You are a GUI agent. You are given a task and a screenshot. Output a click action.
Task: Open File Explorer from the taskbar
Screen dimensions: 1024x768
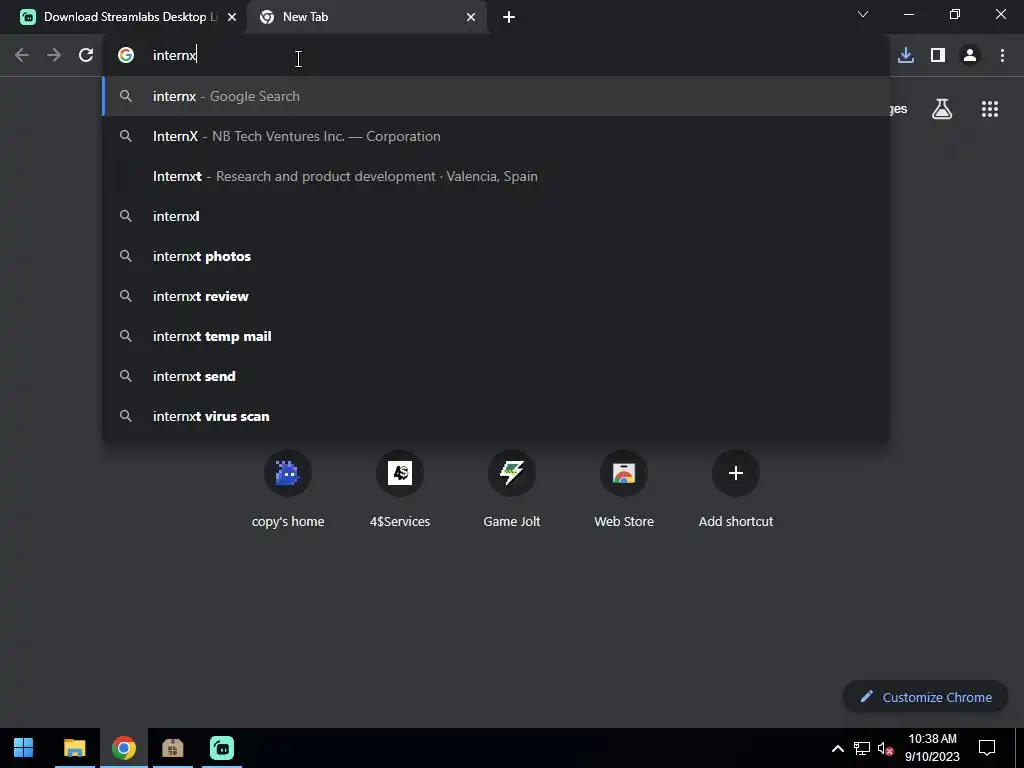74,748
